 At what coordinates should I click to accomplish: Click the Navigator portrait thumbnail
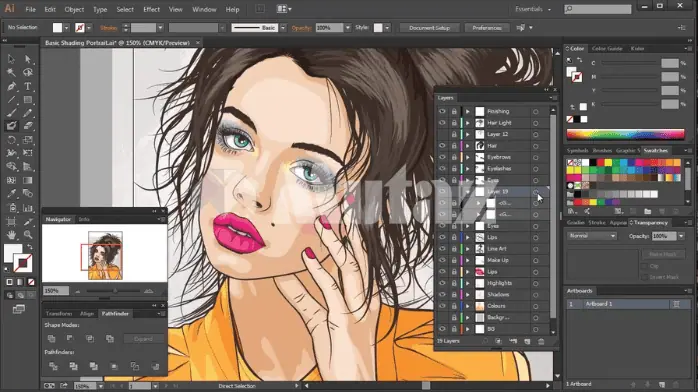[105, 255]
